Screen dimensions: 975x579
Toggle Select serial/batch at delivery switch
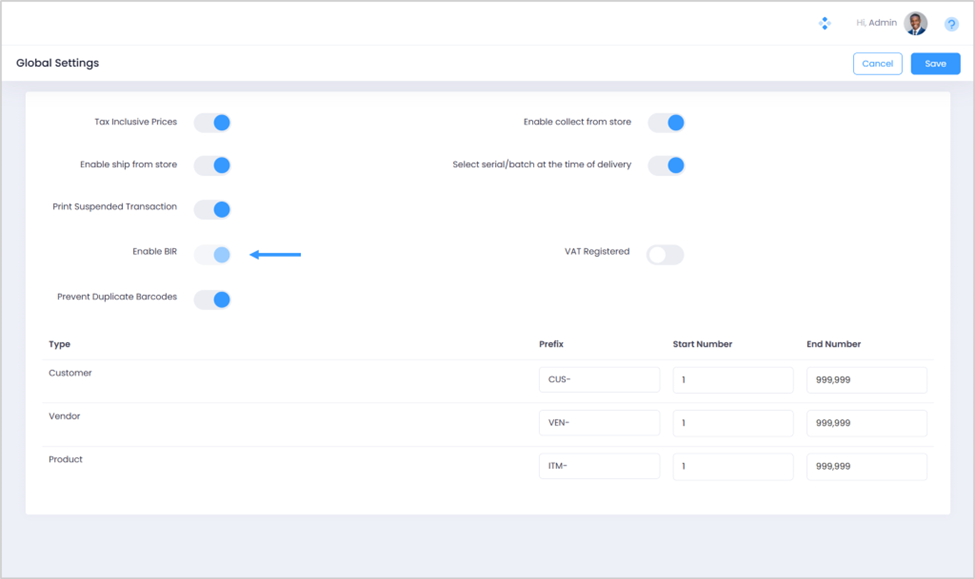click(666, 165)
